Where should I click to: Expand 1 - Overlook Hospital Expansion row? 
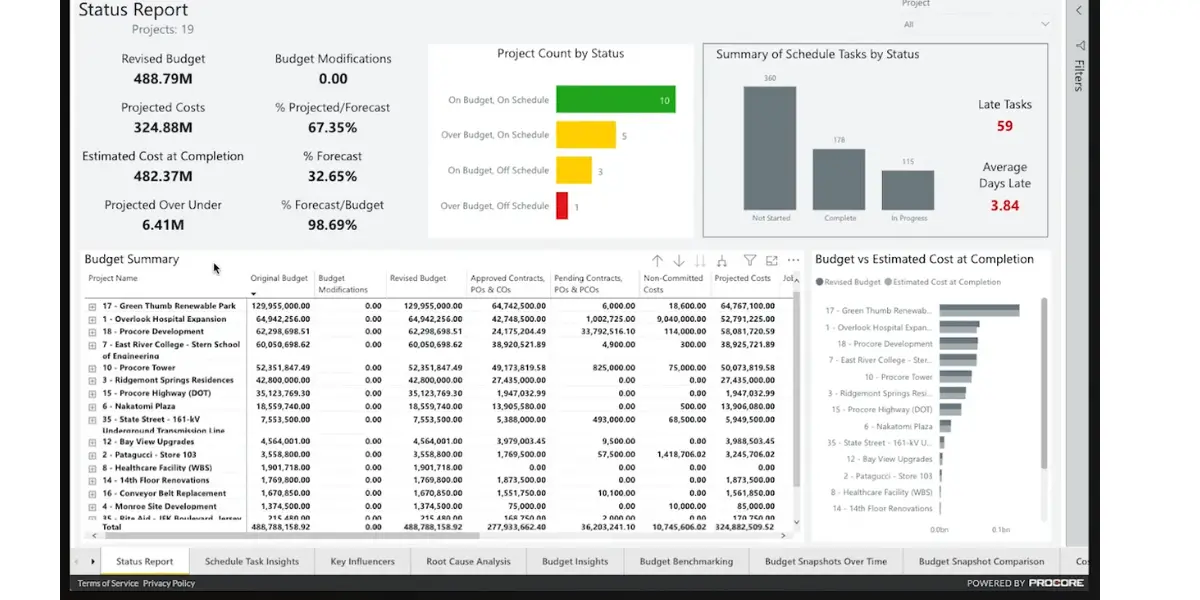92,319
